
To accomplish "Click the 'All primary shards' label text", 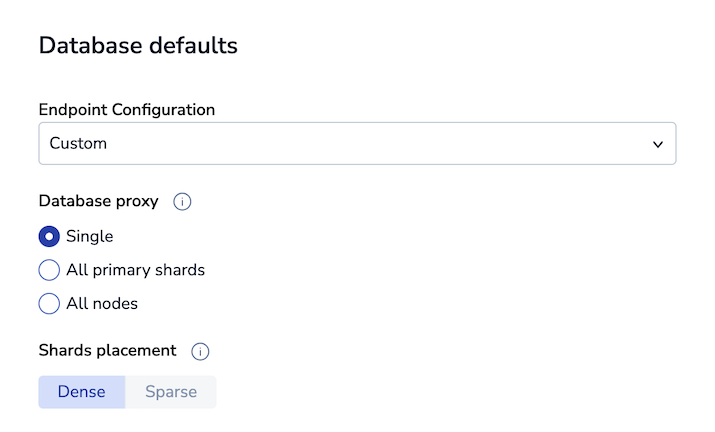I will 135,270.
